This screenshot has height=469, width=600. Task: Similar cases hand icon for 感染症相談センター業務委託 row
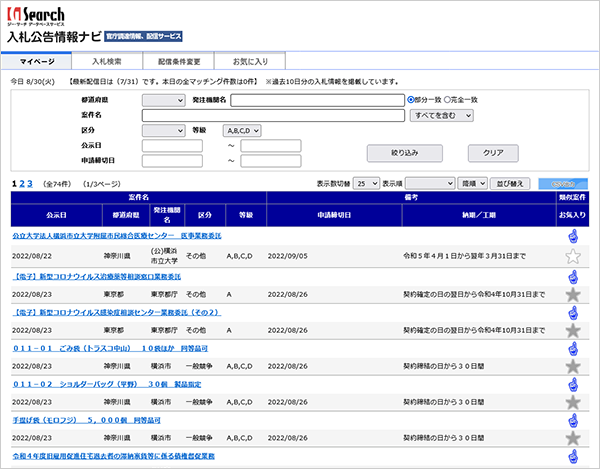(x=573, y=313)
